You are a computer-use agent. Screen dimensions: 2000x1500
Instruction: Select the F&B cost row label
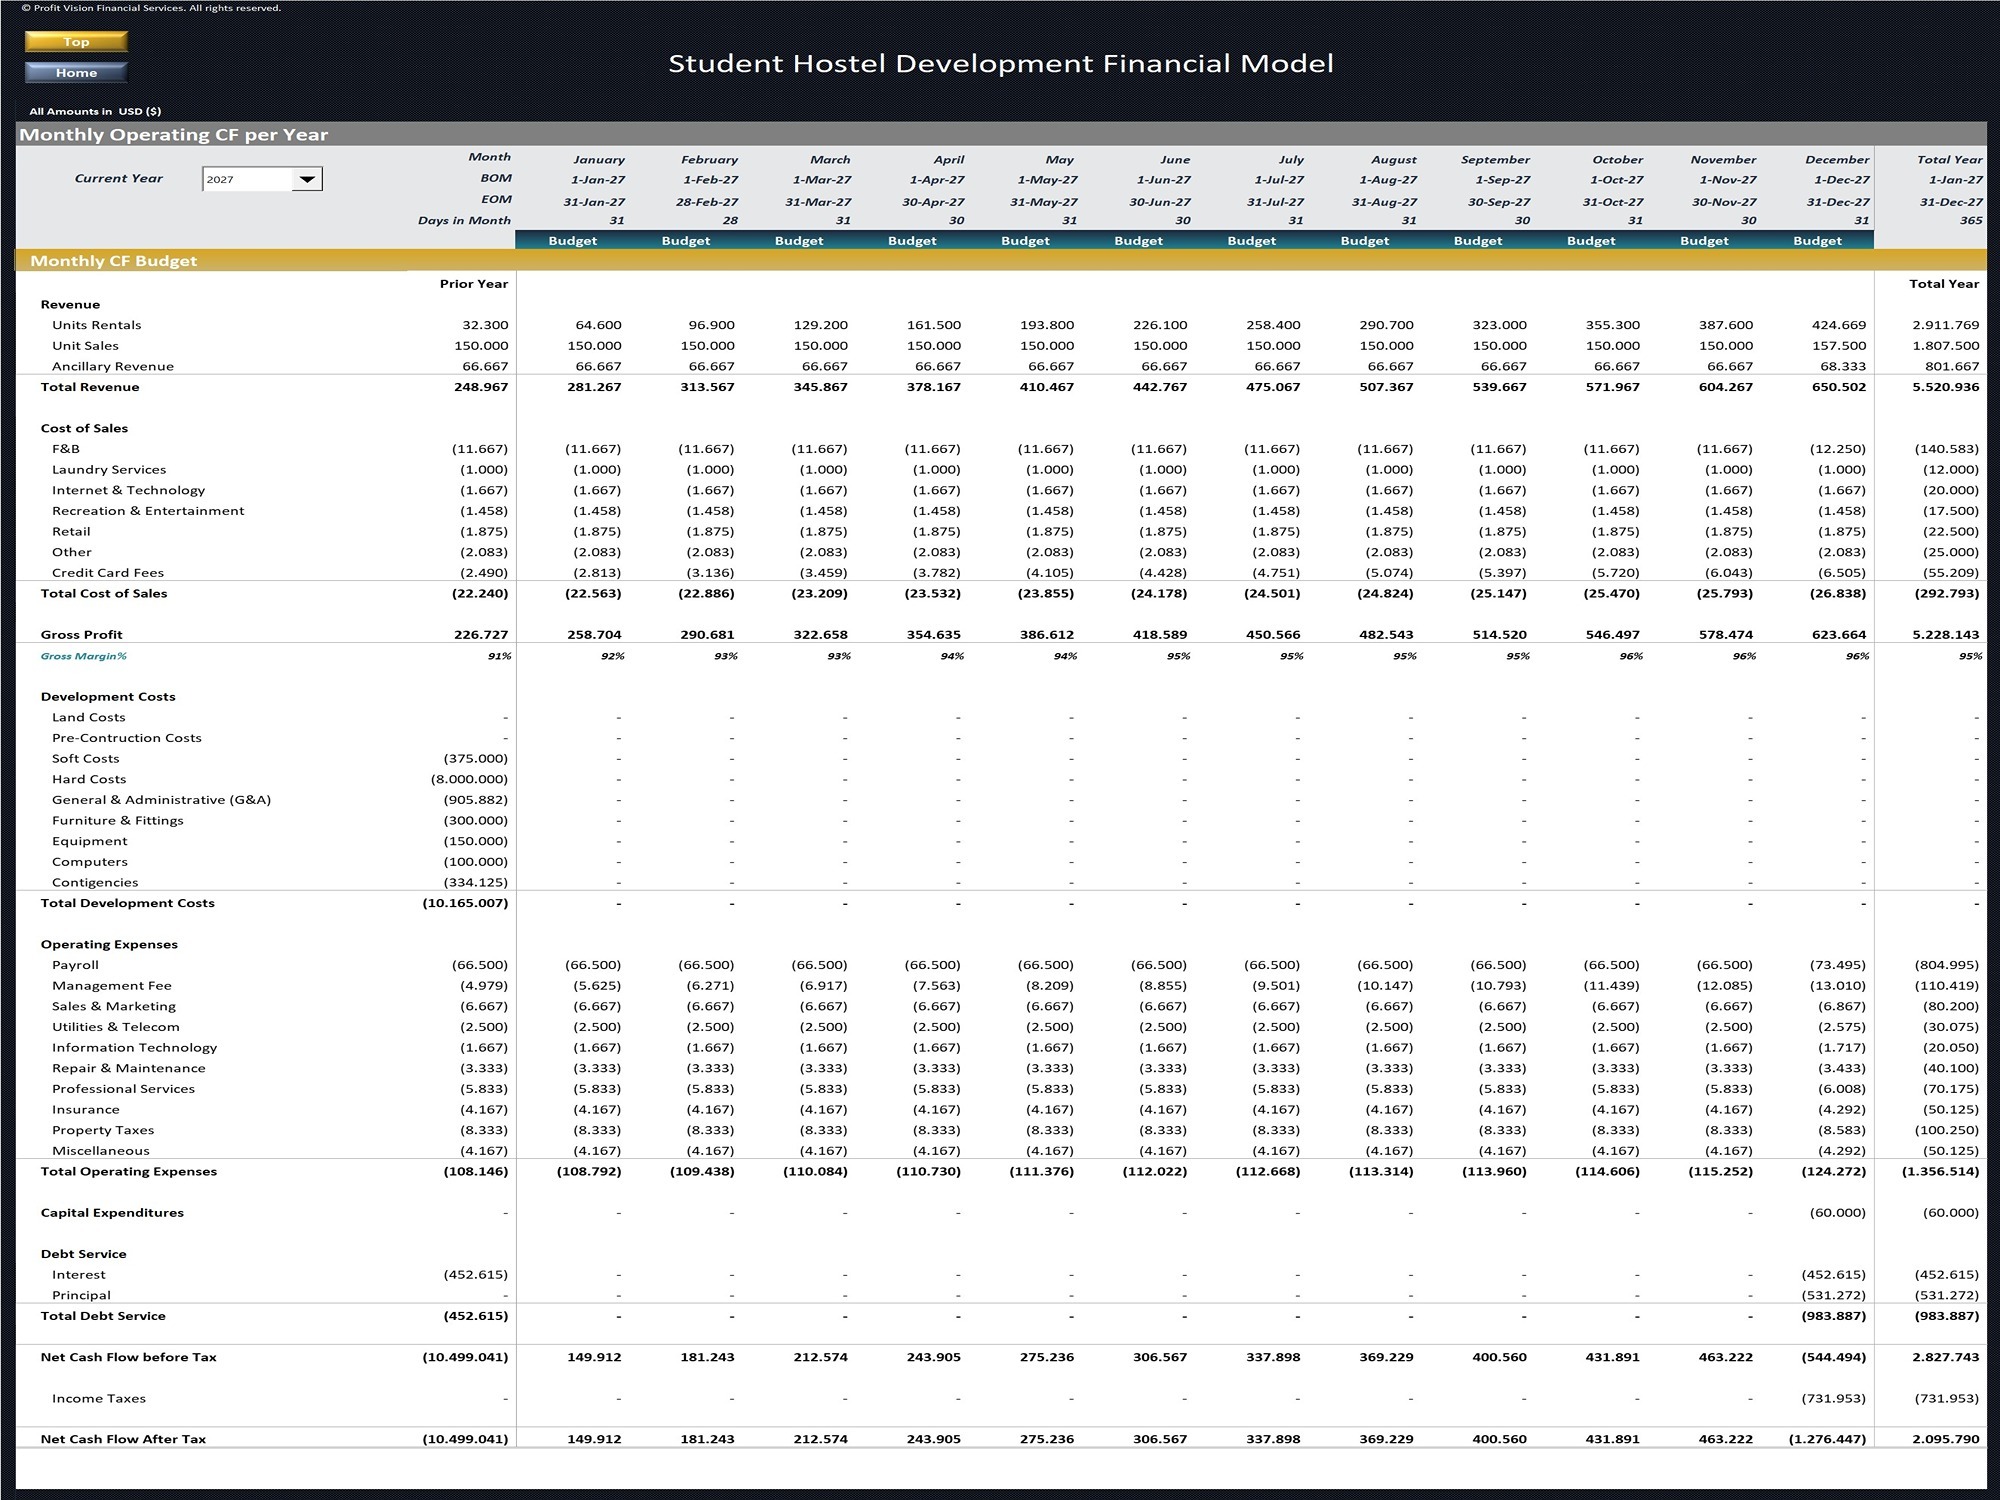tap(65, 449)
